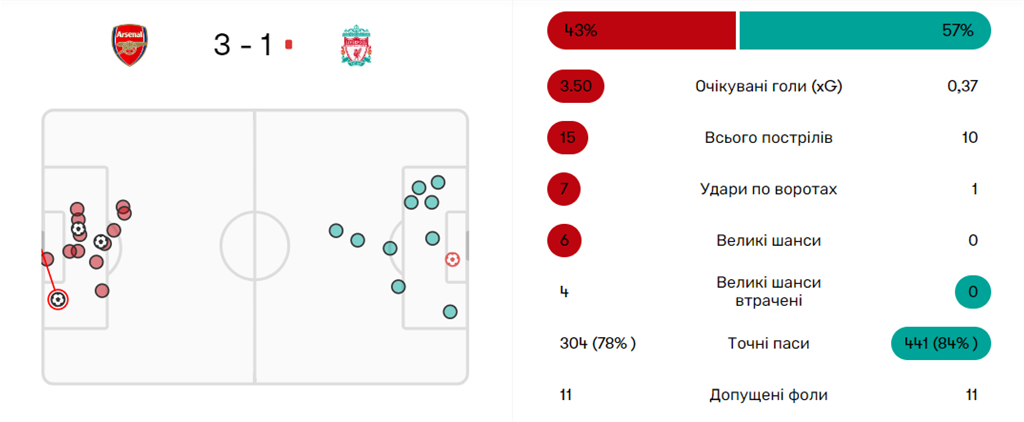Viewport: 1024px width, 422px height.
Task: Click the 3.50 xG value badge
Action: [576, 86]
